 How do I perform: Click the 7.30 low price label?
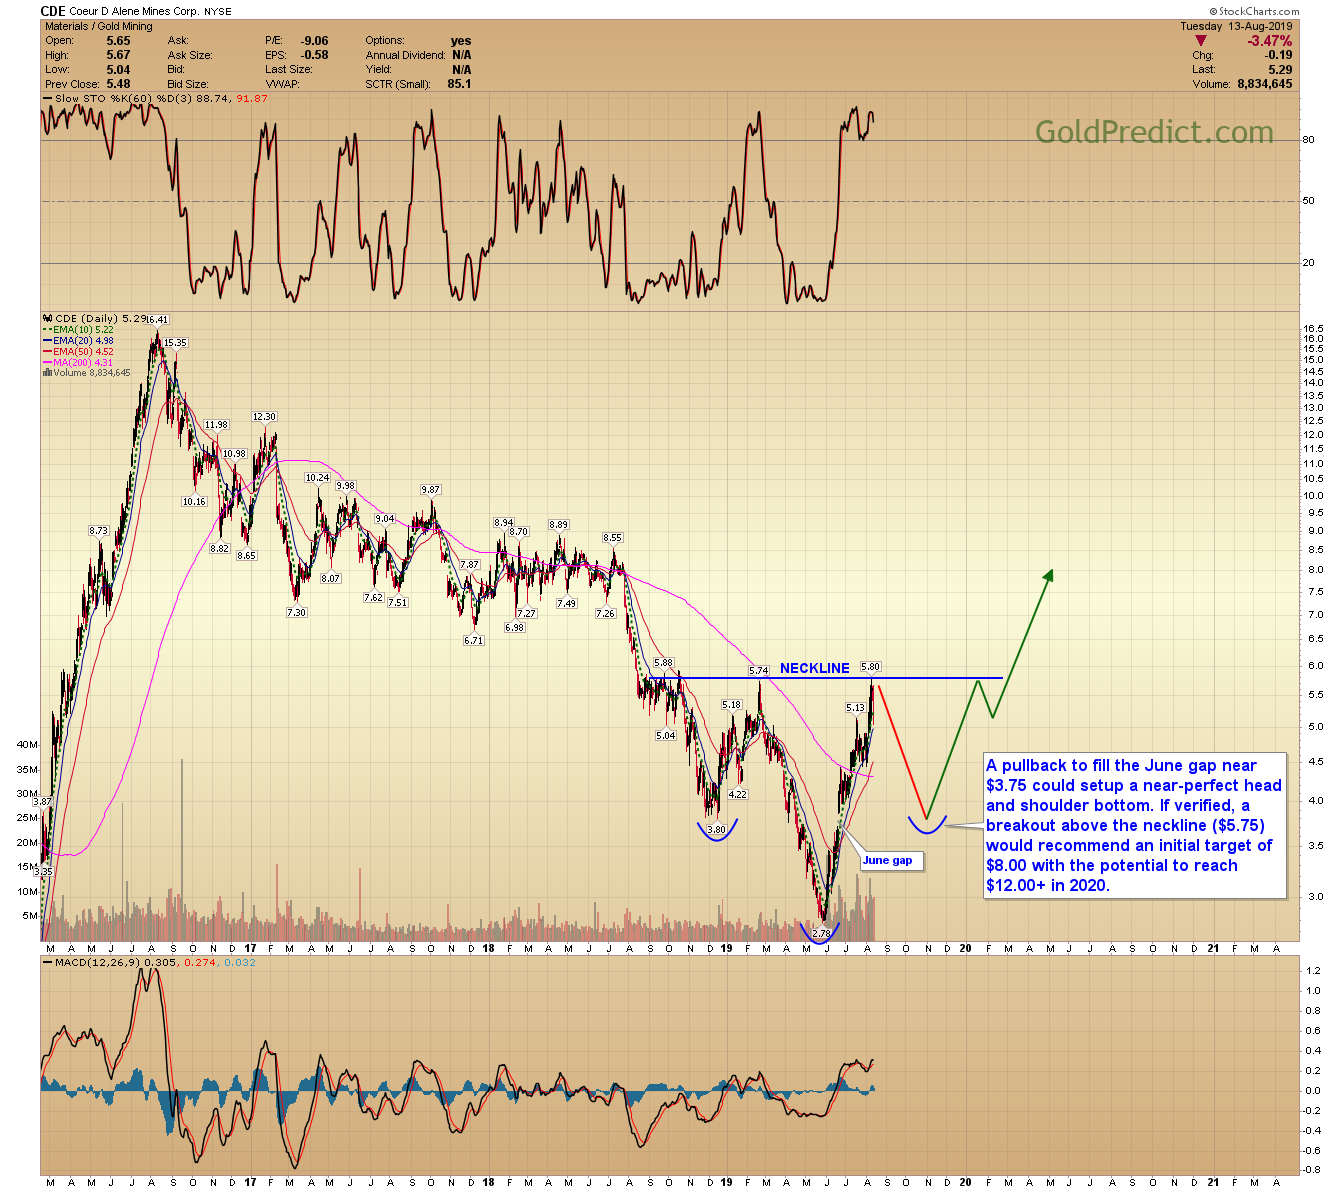pyautogui.click(x=297, y=612)
